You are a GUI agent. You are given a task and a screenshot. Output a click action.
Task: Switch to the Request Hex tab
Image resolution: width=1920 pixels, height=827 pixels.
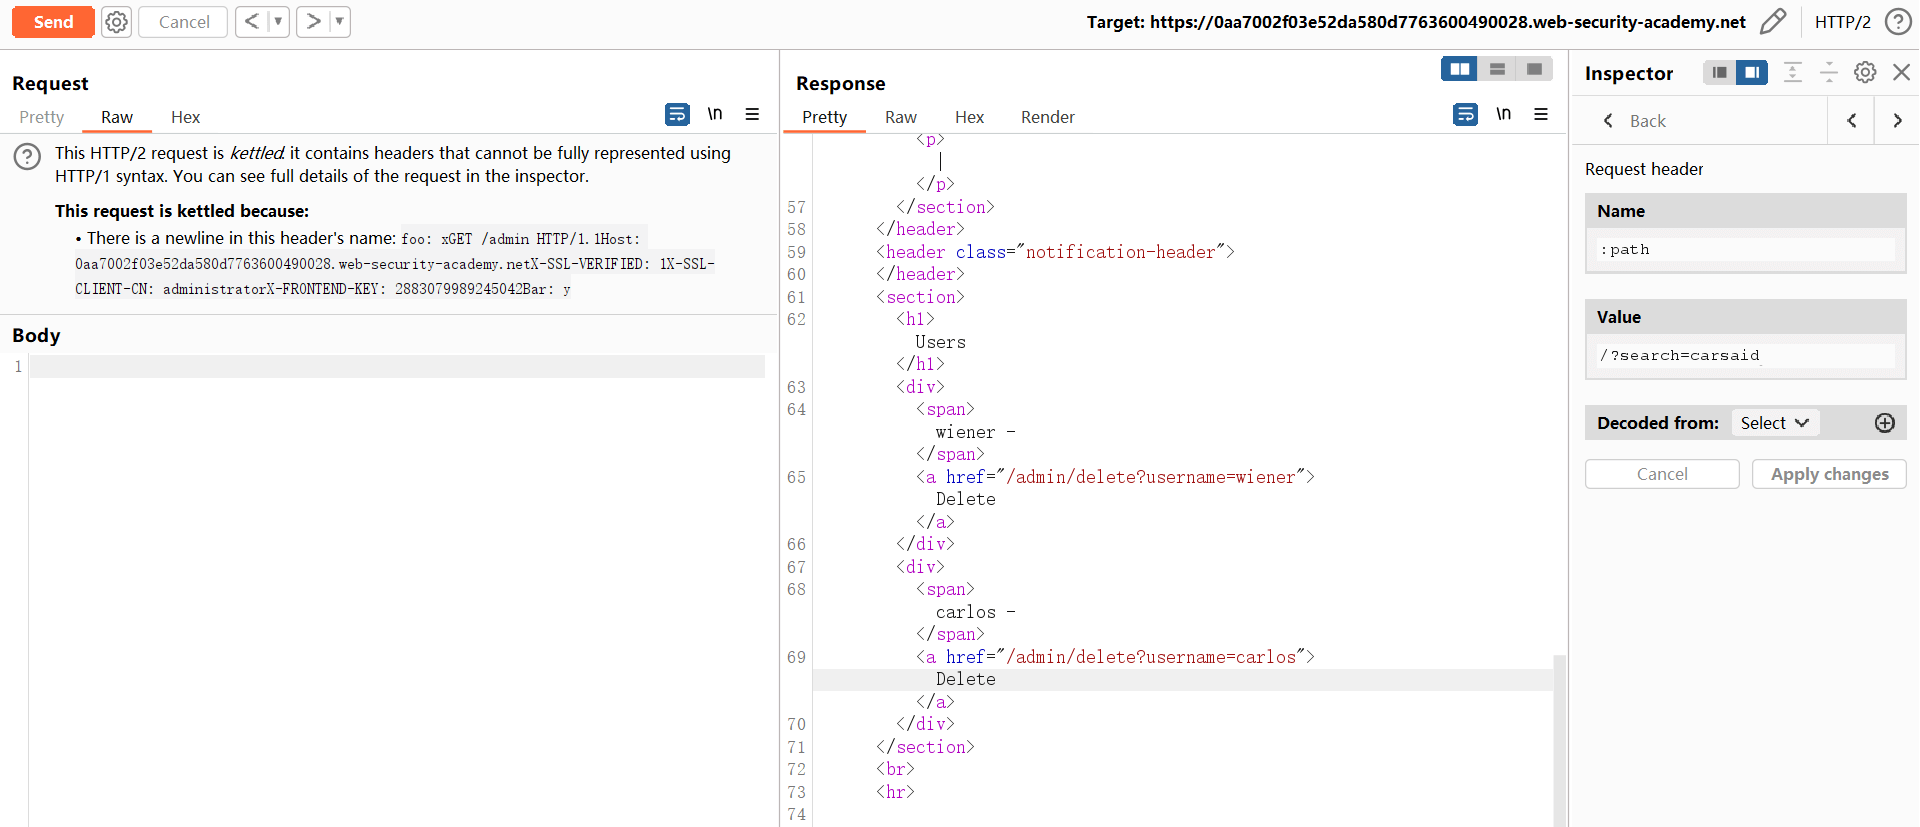click(185, 117)
